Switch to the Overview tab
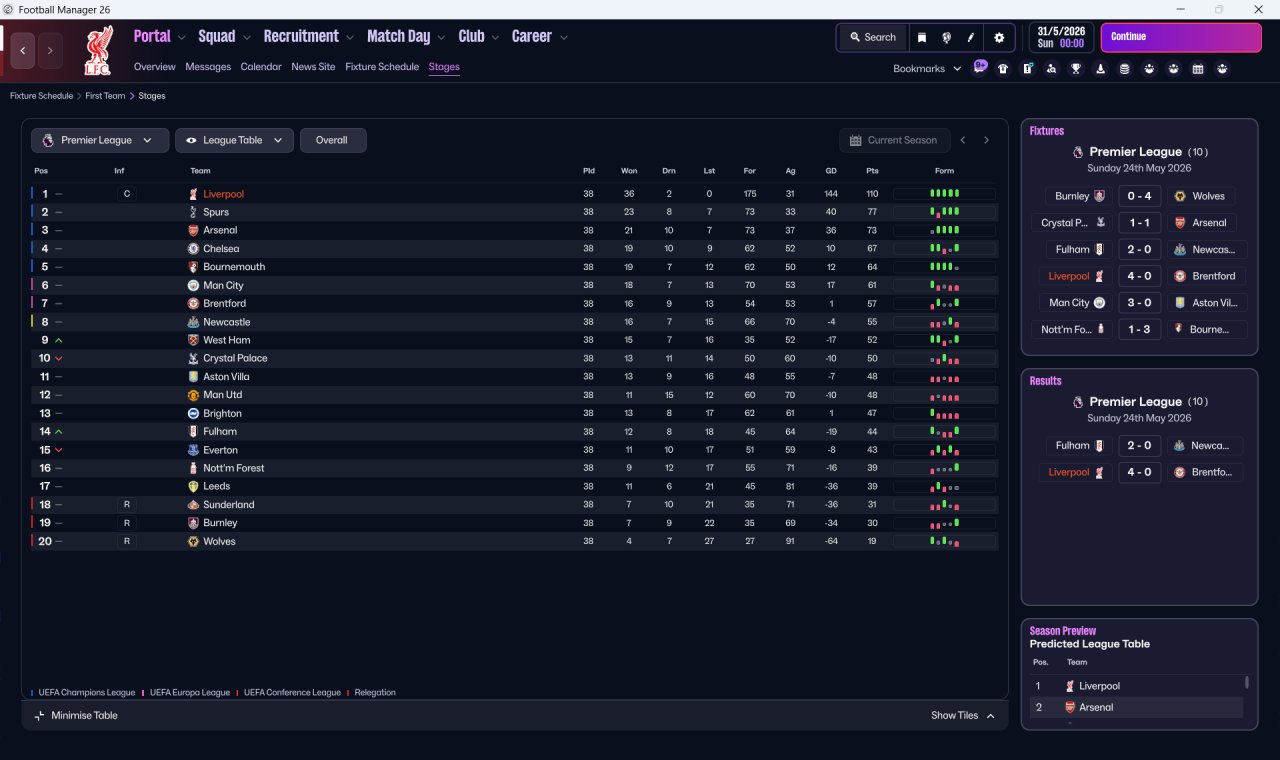This screenshot has height=760, width=1280. 155,67
